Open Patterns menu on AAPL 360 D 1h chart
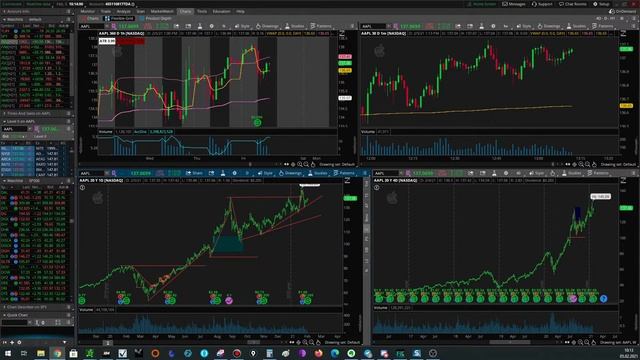The width and height of the screenshot is (640, 360). 321,26
